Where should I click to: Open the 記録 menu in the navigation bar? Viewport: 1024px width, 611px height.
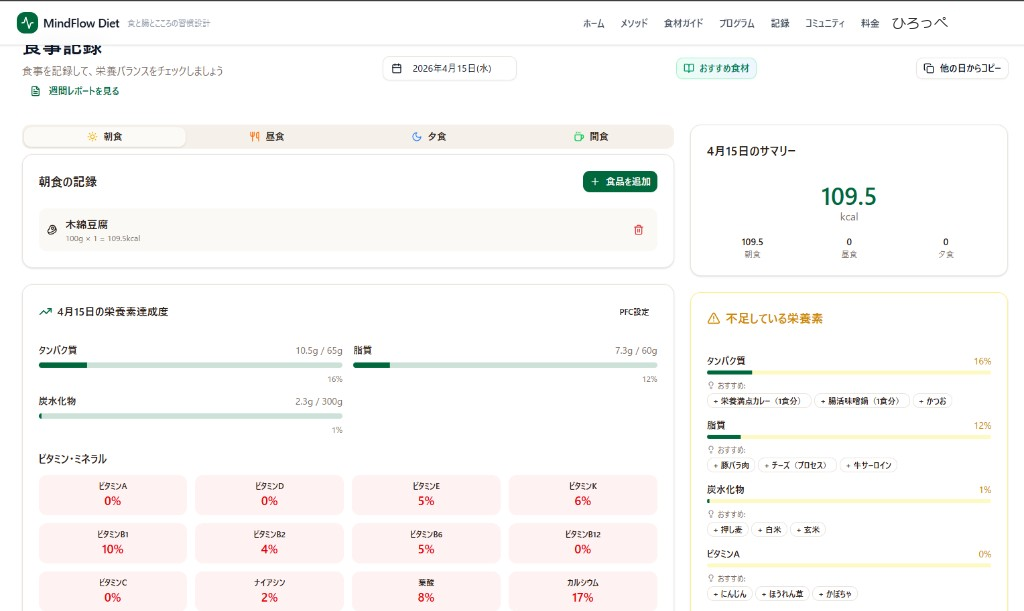pos(779,22)
